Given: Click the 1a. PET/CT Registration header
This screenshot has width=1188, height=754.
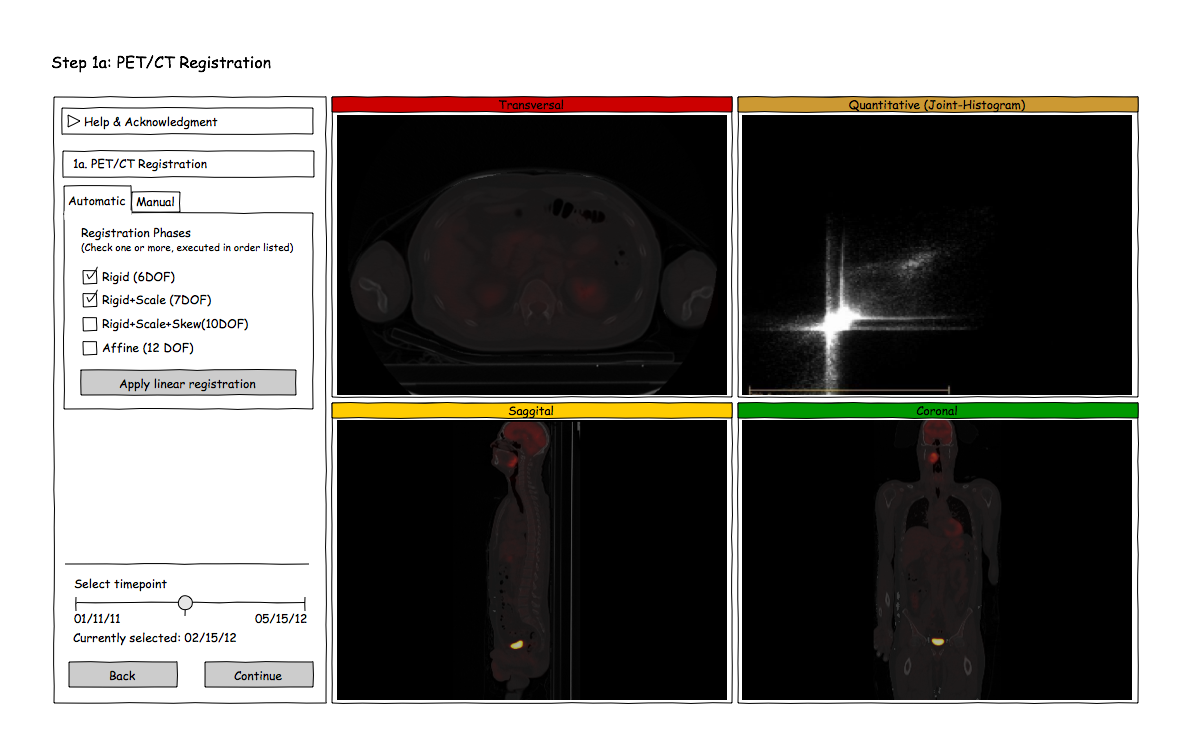Looking at the screenshot, I should pyautogui.click(x=187, y=164).
